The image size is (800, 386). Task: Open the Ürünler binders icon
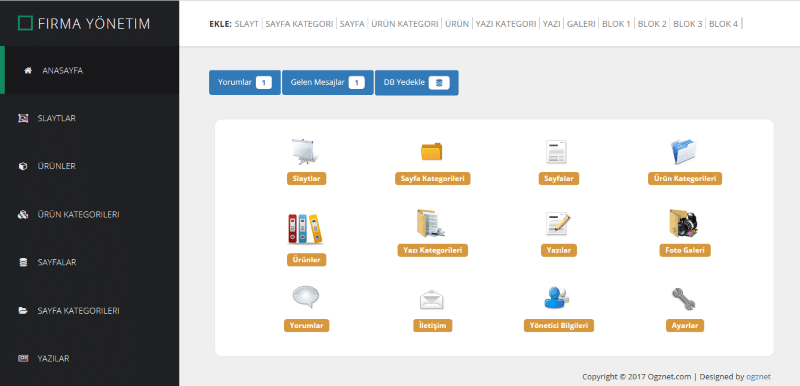(x=305, y=229)
